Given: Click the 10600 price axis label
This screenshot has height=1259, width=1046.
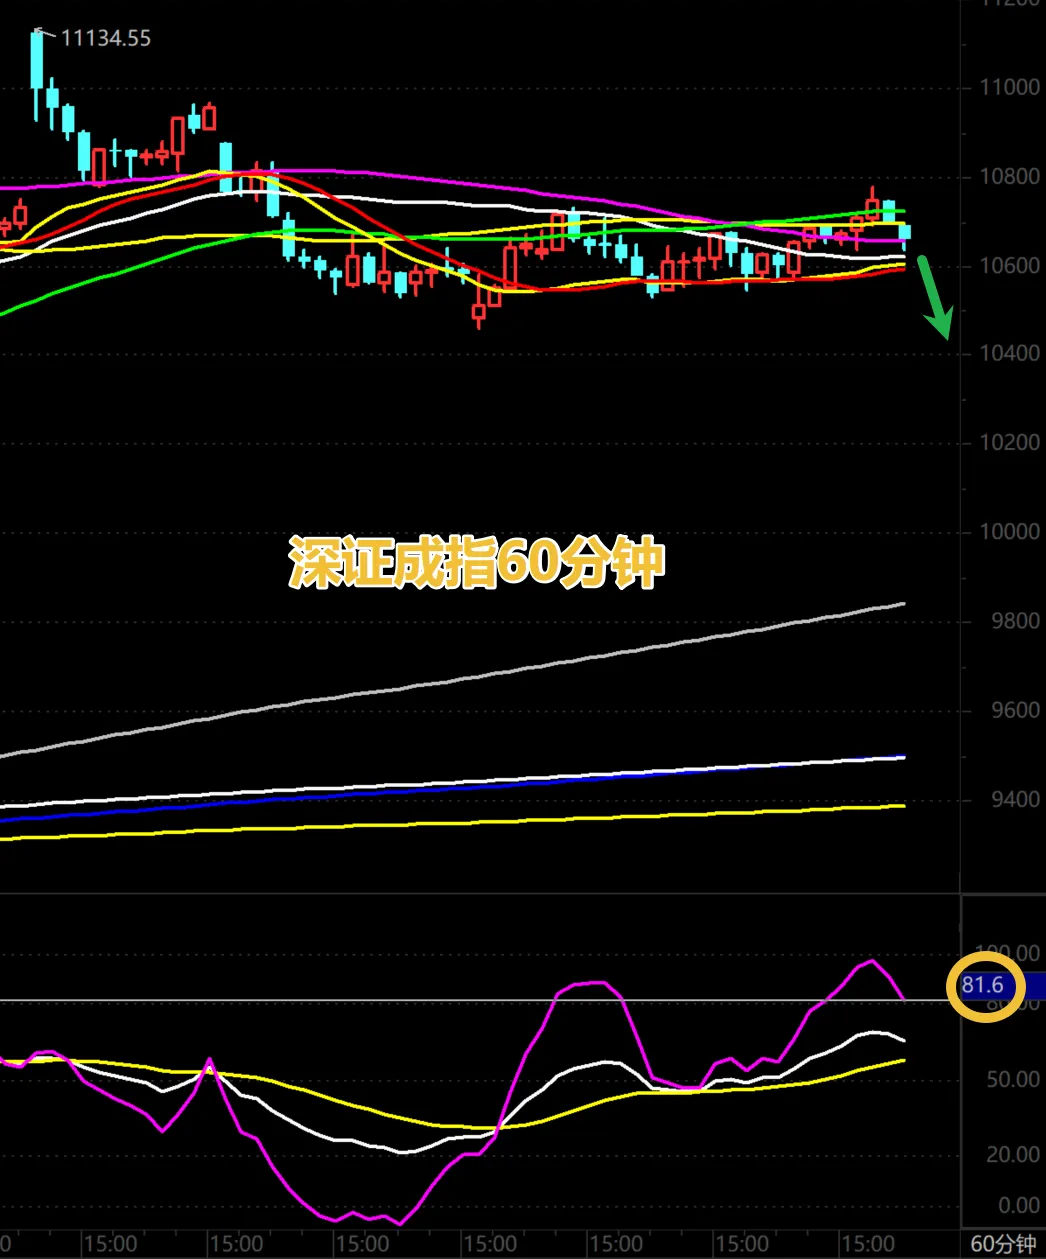Looking at the screenshot, I should pyautogui.click(x=1009, y=266).
